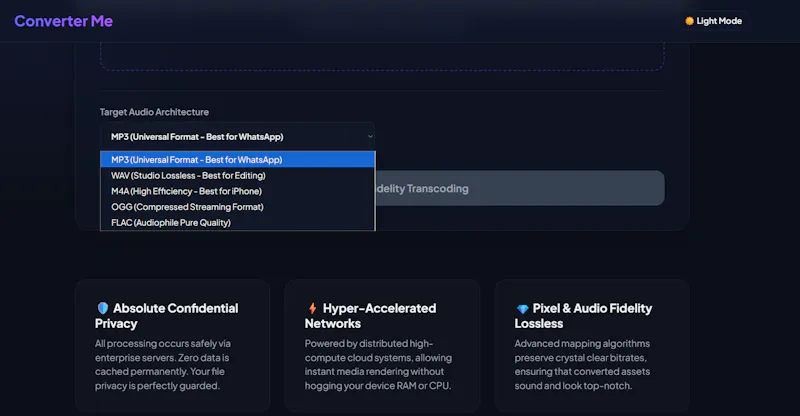Click the lightning bolt icon
This screenshot has width=800, height=416.
(312, 308)
